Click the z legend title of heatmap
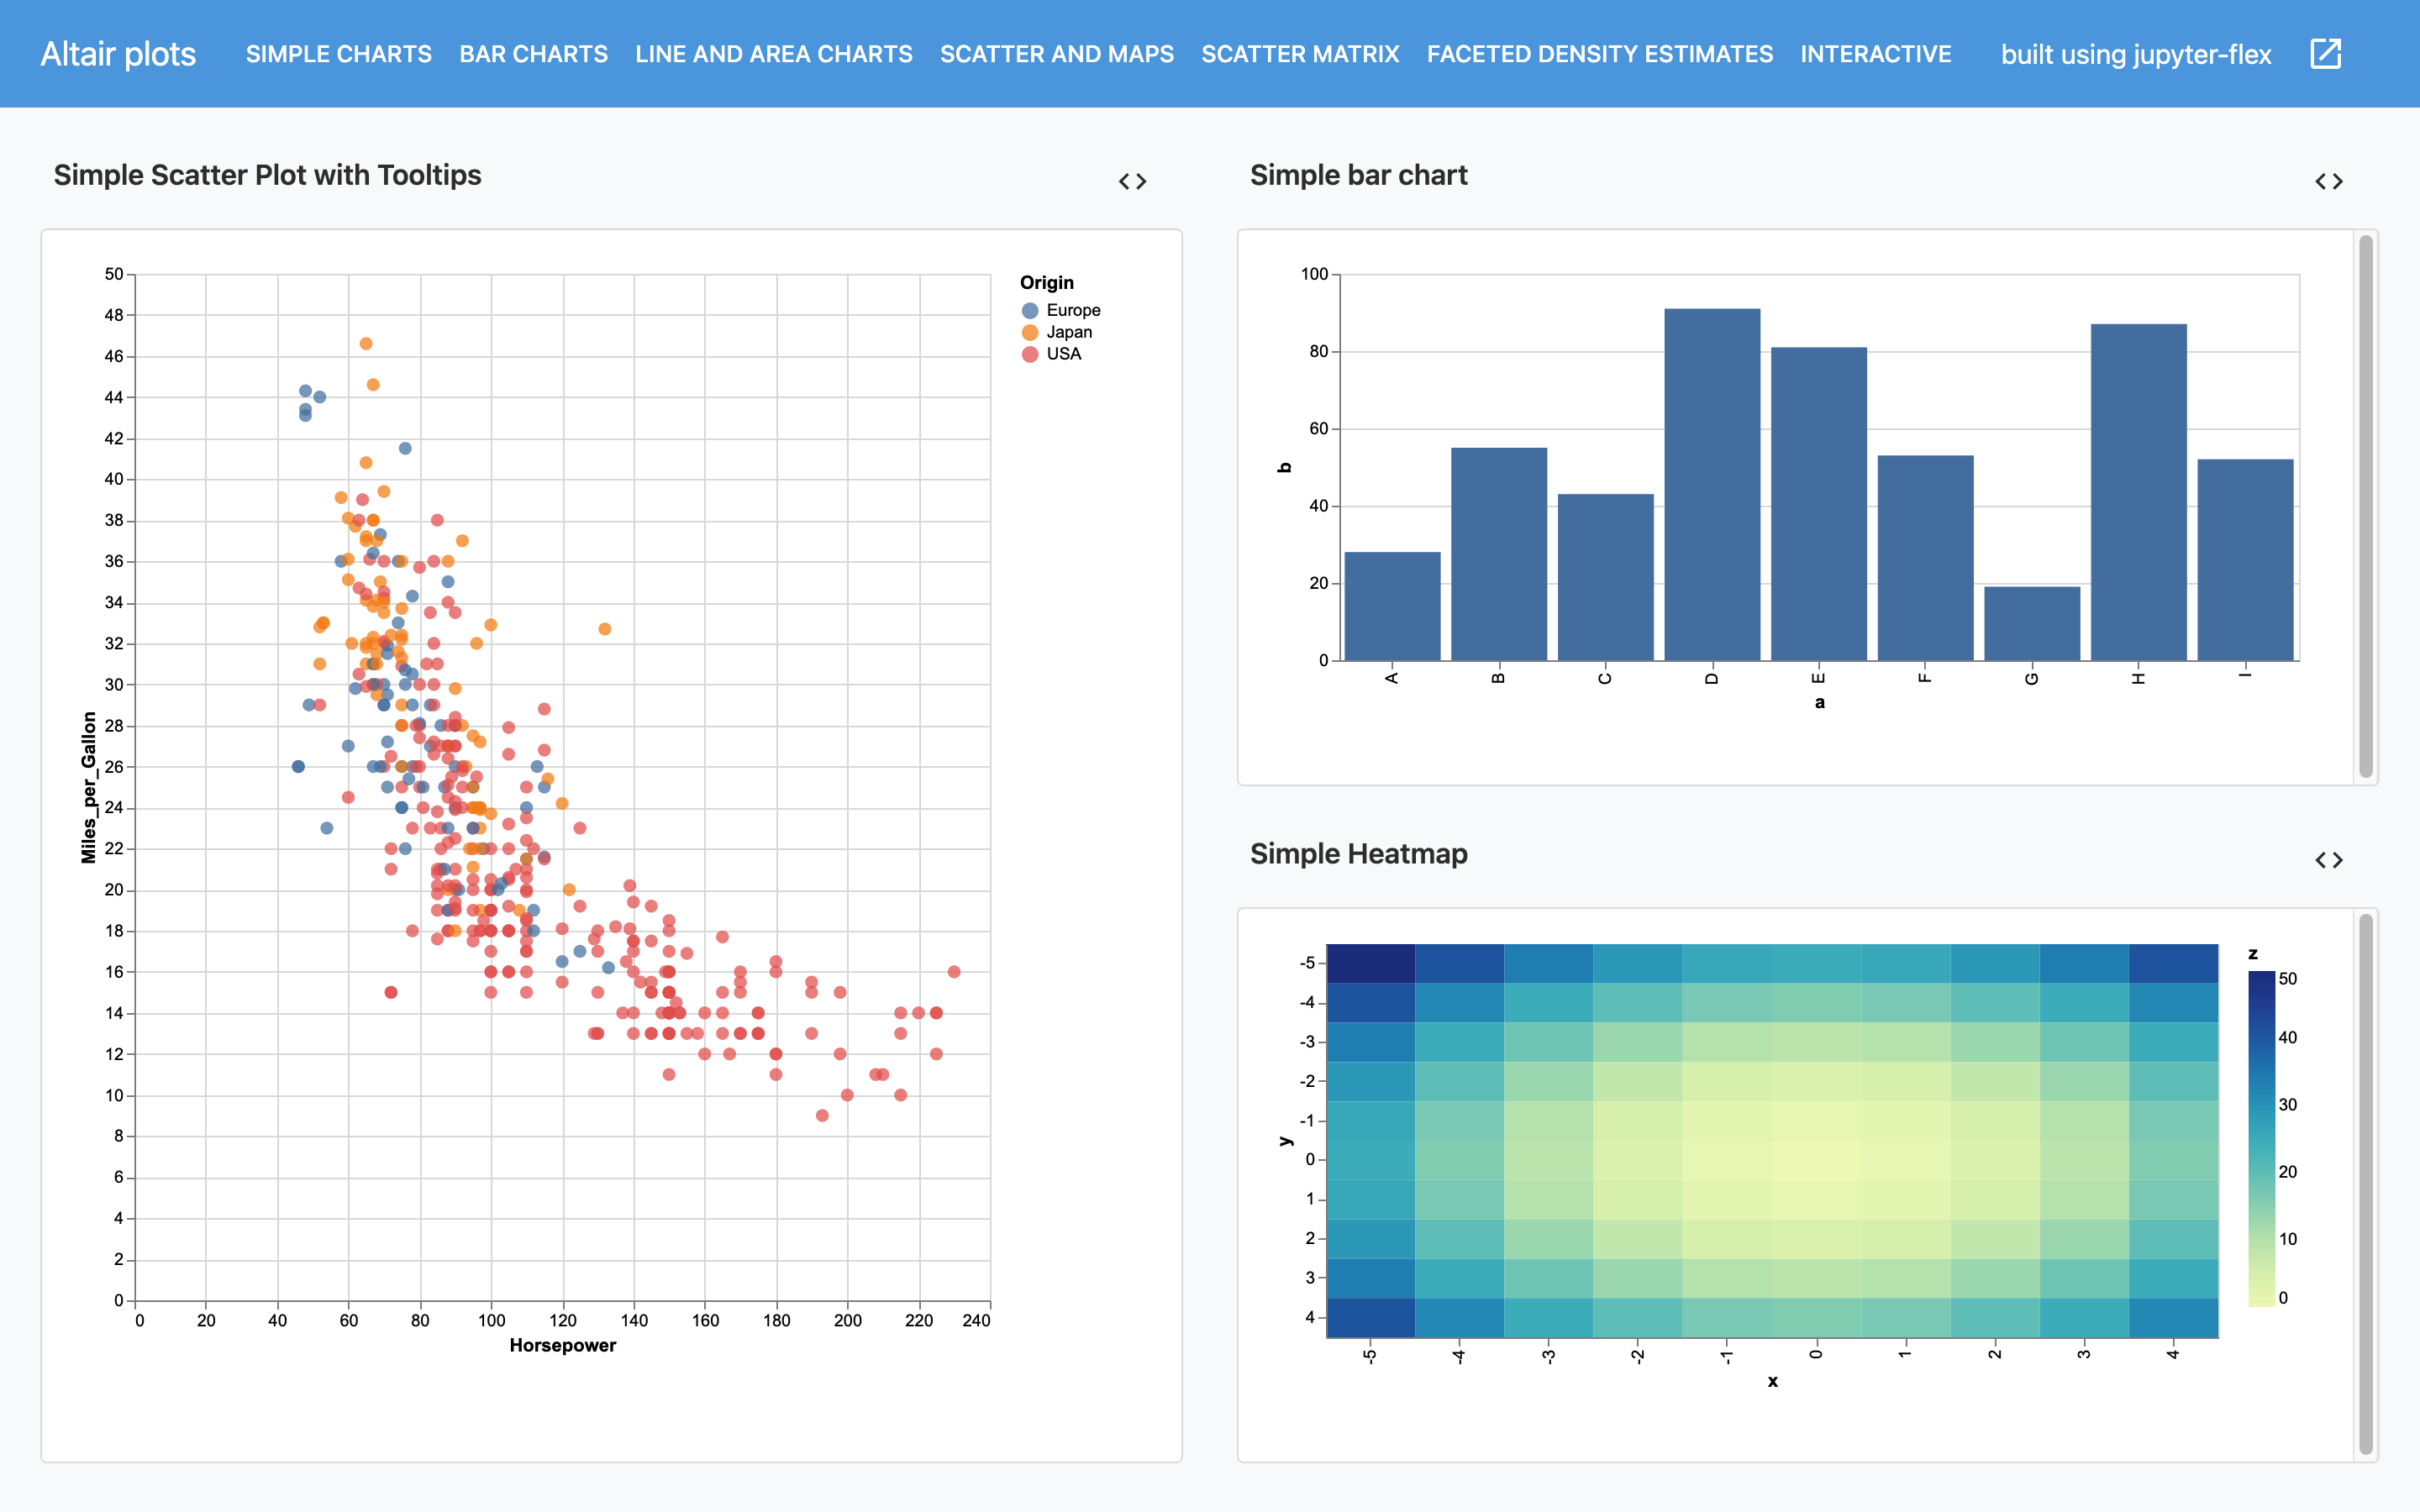 pos(2253,954)
